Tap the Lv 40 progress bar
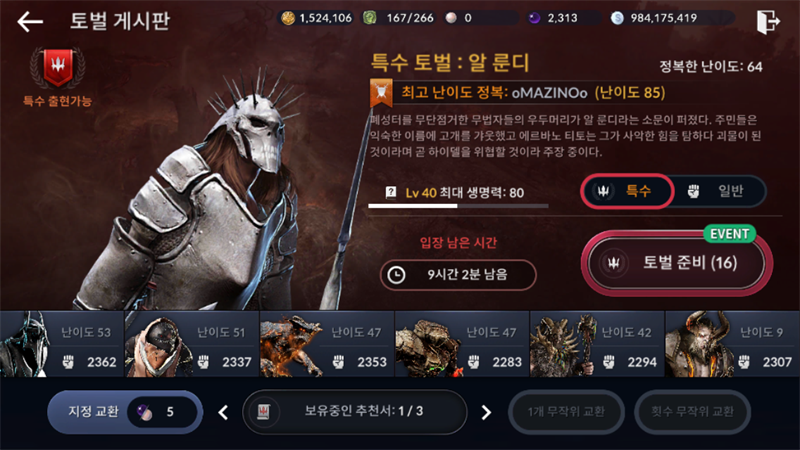800x450 pixels. [x=458, y=206]
